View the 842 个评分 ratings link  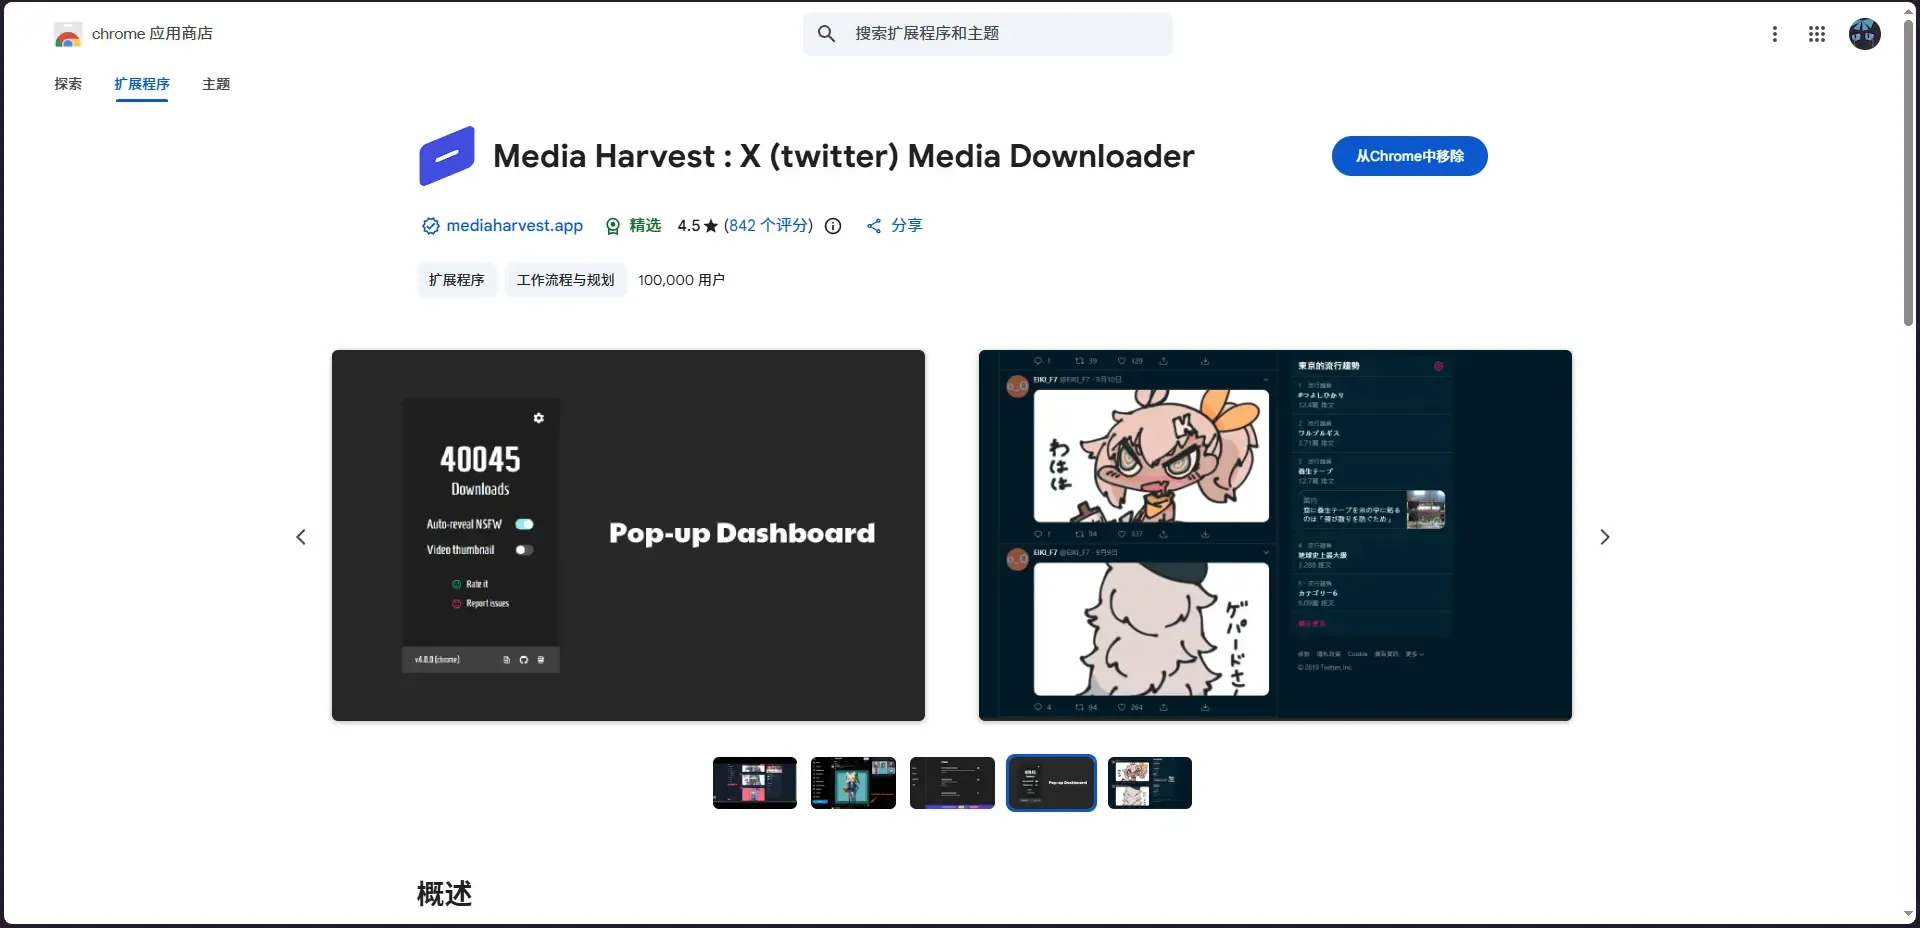pyautogui.click(x=768, y=226)
